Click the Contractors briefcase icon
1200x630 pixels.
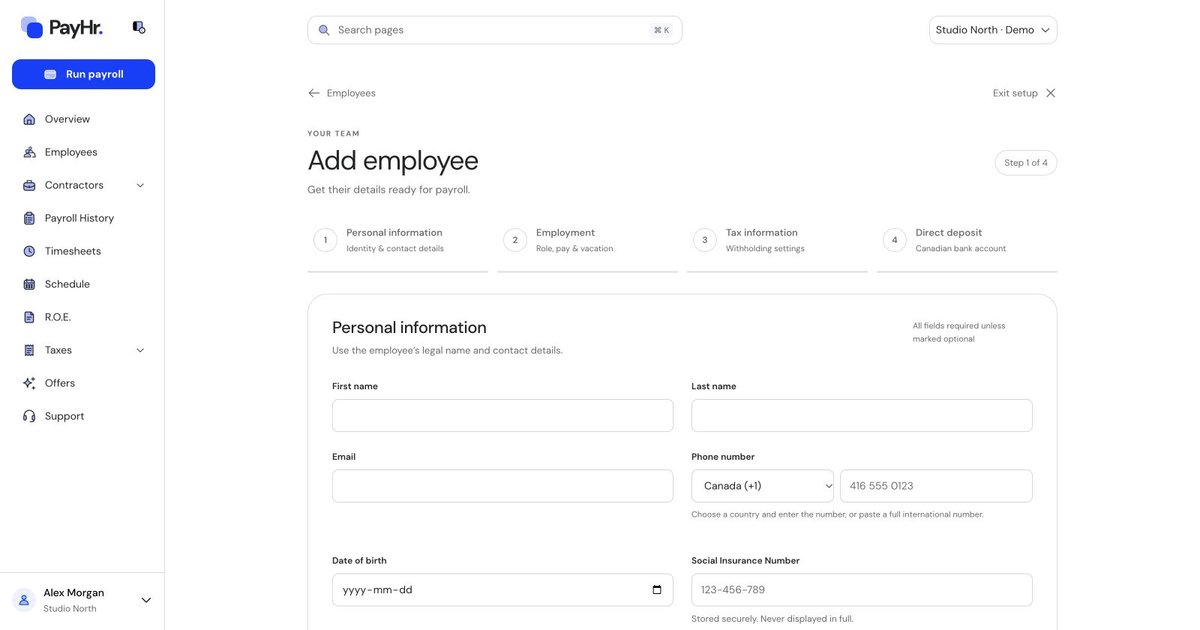click(x=29, y=185)
